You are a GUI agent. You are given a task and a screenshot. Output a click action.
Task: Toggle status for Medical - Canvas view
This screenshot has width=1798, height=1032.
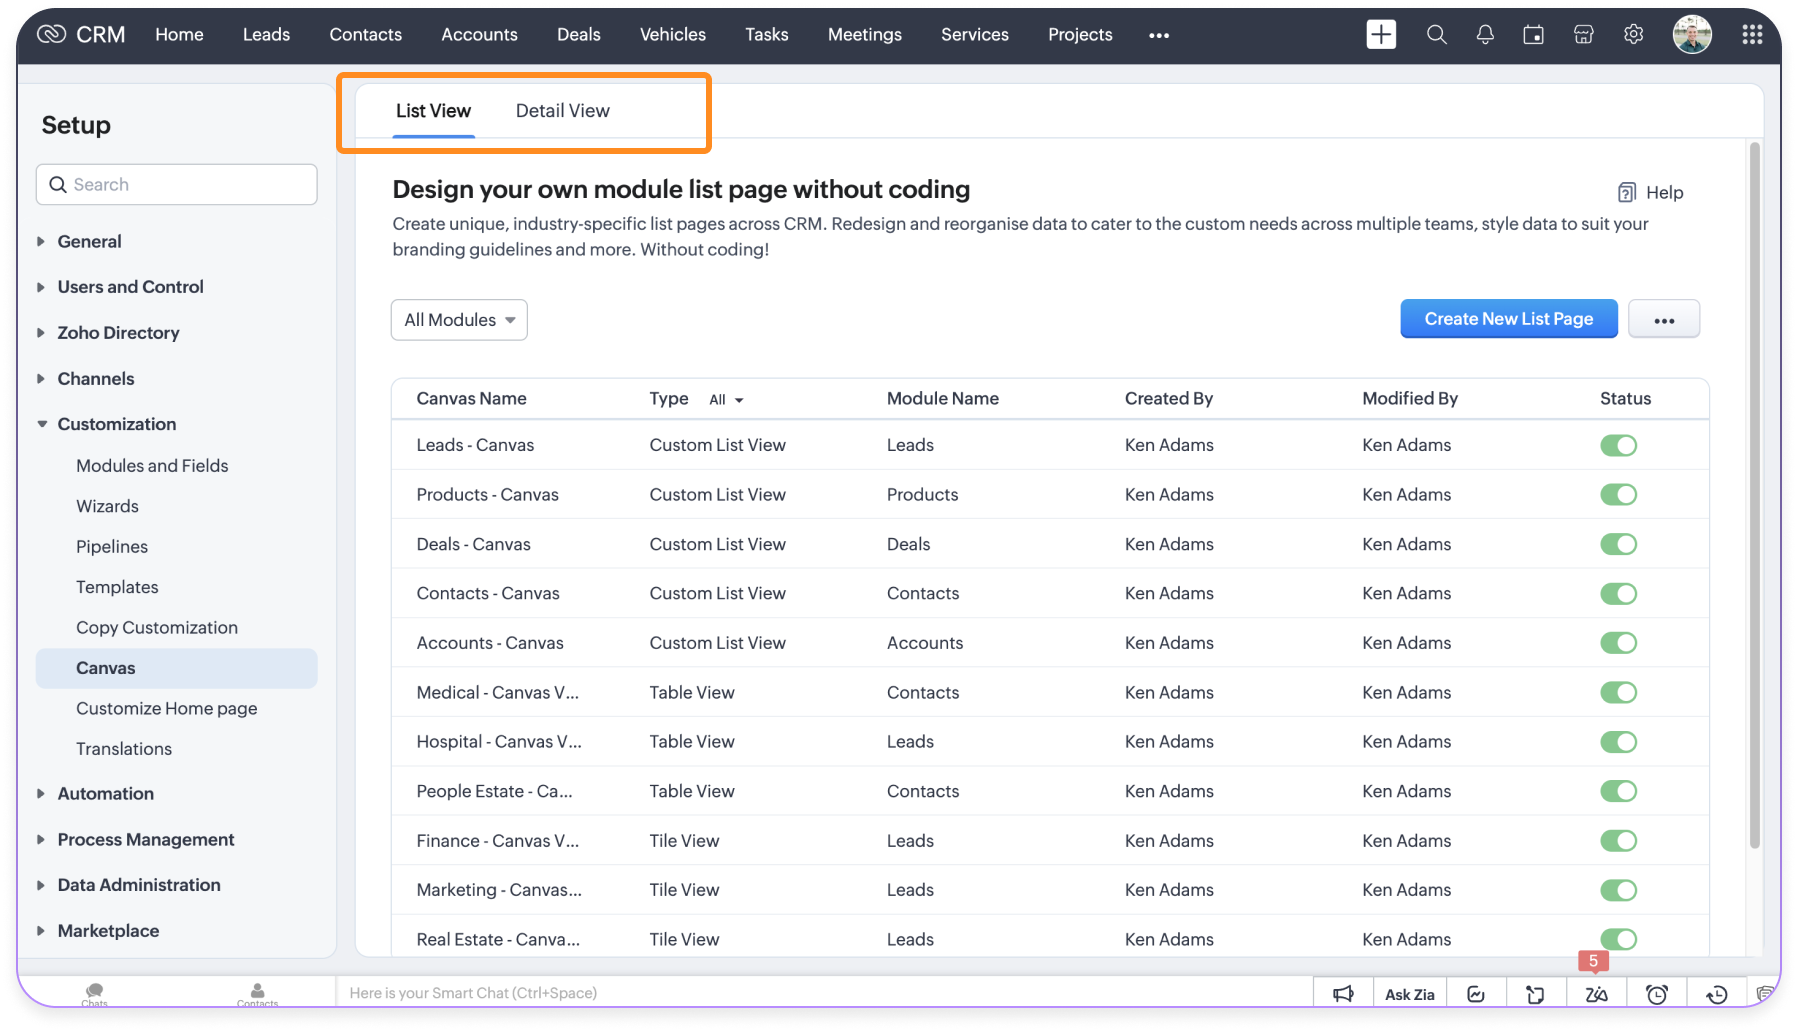pyautogui.click(x=1618, y=692)
